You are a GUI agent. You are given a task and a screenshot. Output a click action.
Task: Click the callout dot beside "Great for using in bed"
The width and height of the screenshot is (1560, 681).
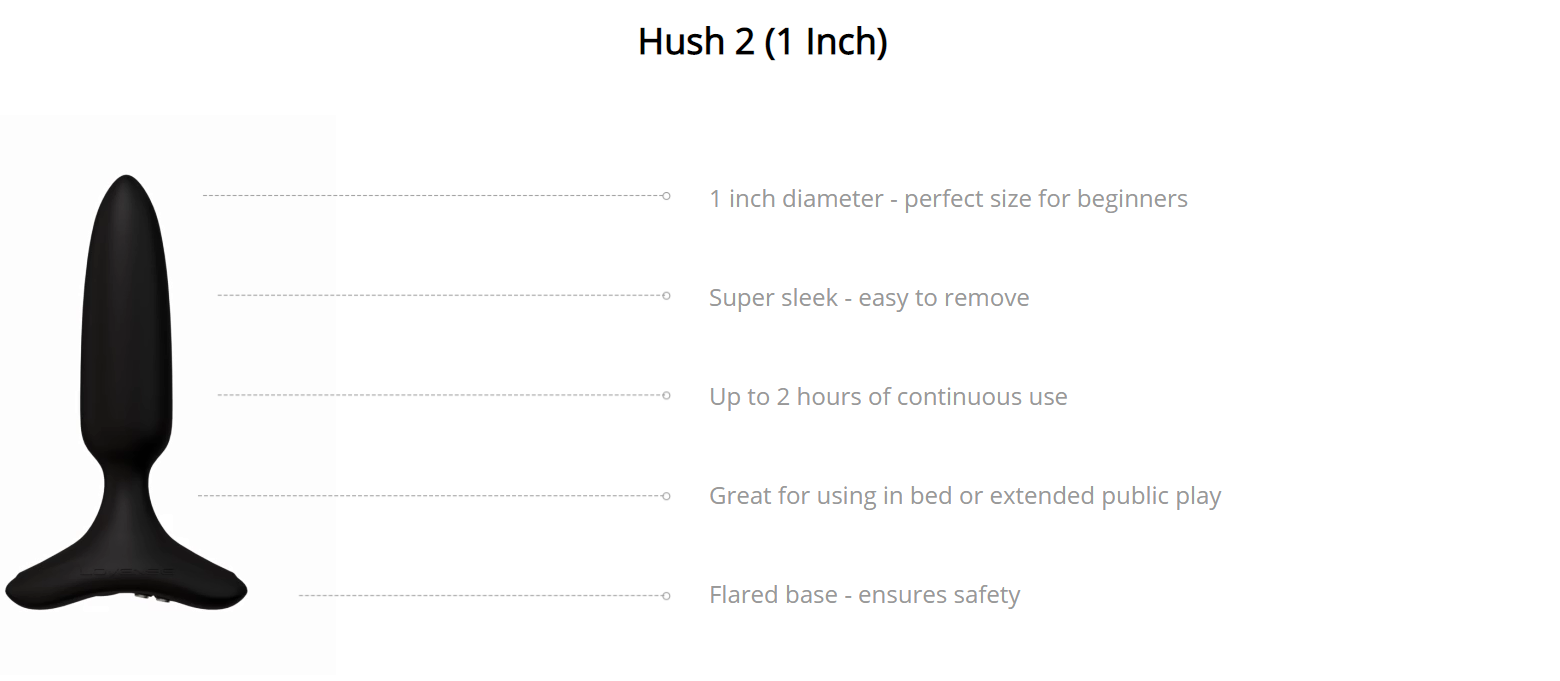click(x=666, y=495)
